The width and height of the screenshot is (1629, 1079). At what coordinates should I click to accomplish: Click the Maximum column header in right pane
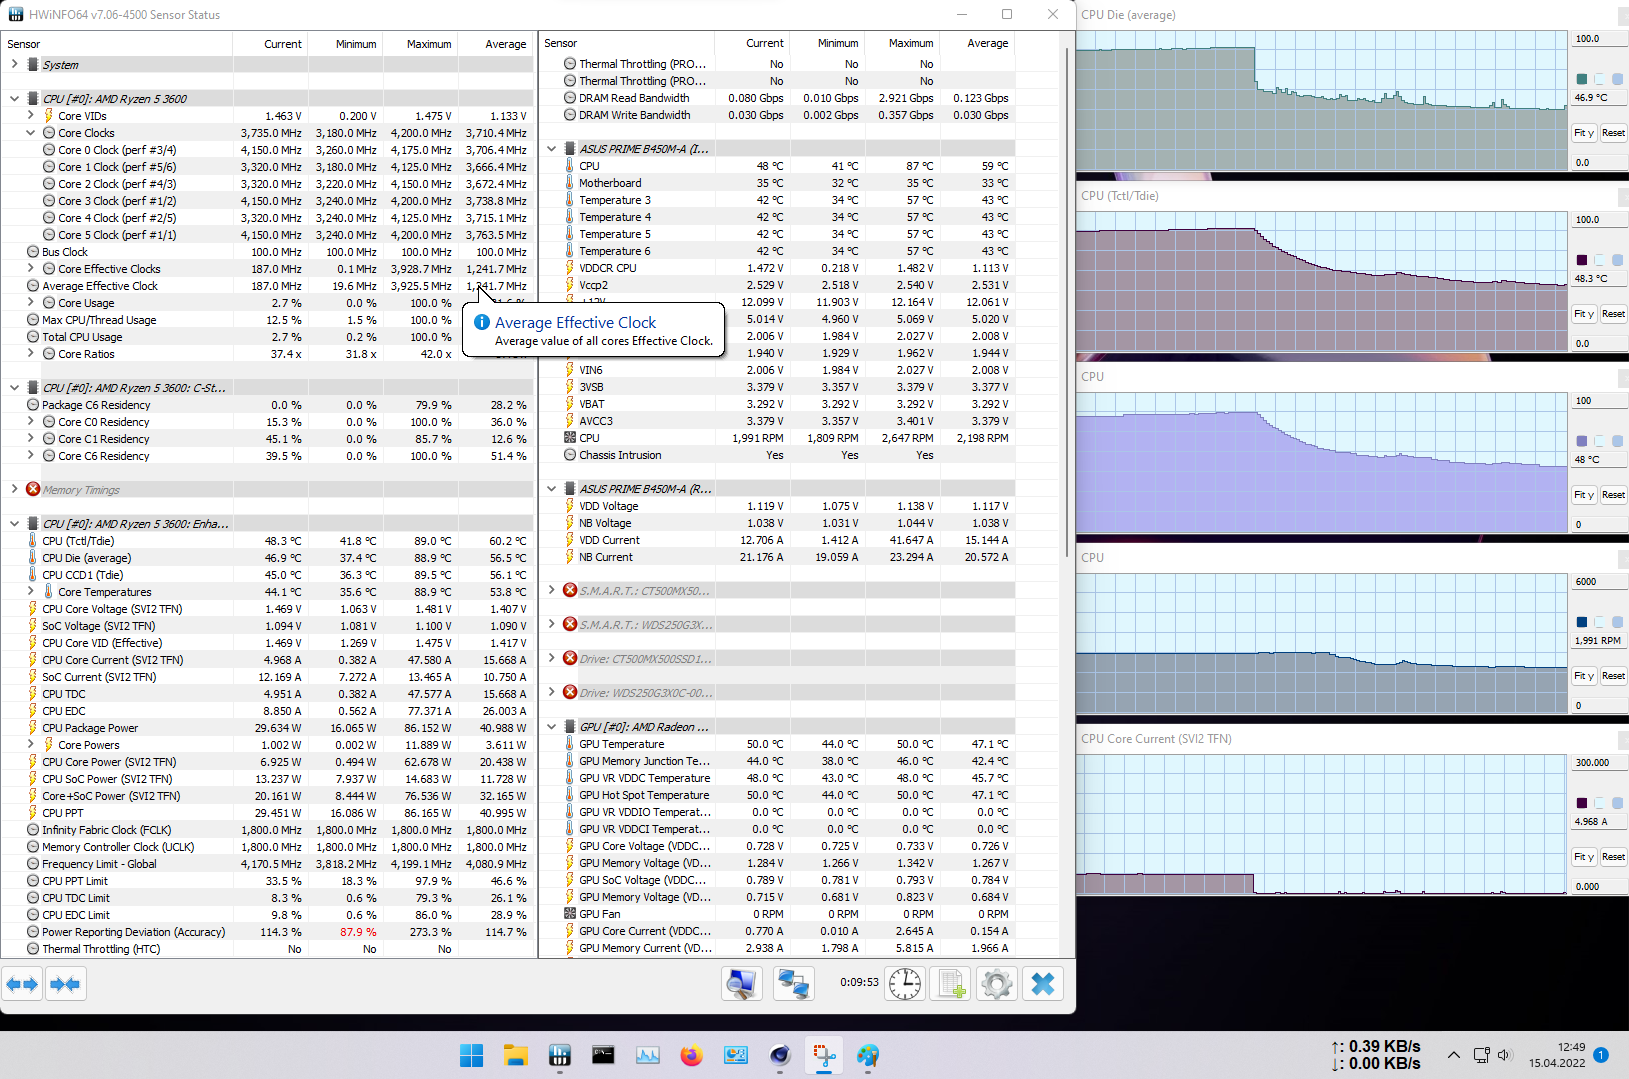click(x=903, y=43)
